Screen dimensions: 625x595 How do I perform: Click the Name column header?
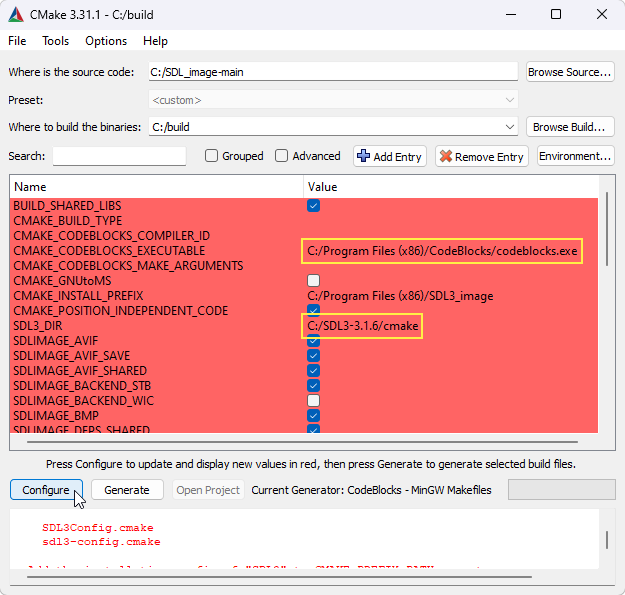[156, 187]
